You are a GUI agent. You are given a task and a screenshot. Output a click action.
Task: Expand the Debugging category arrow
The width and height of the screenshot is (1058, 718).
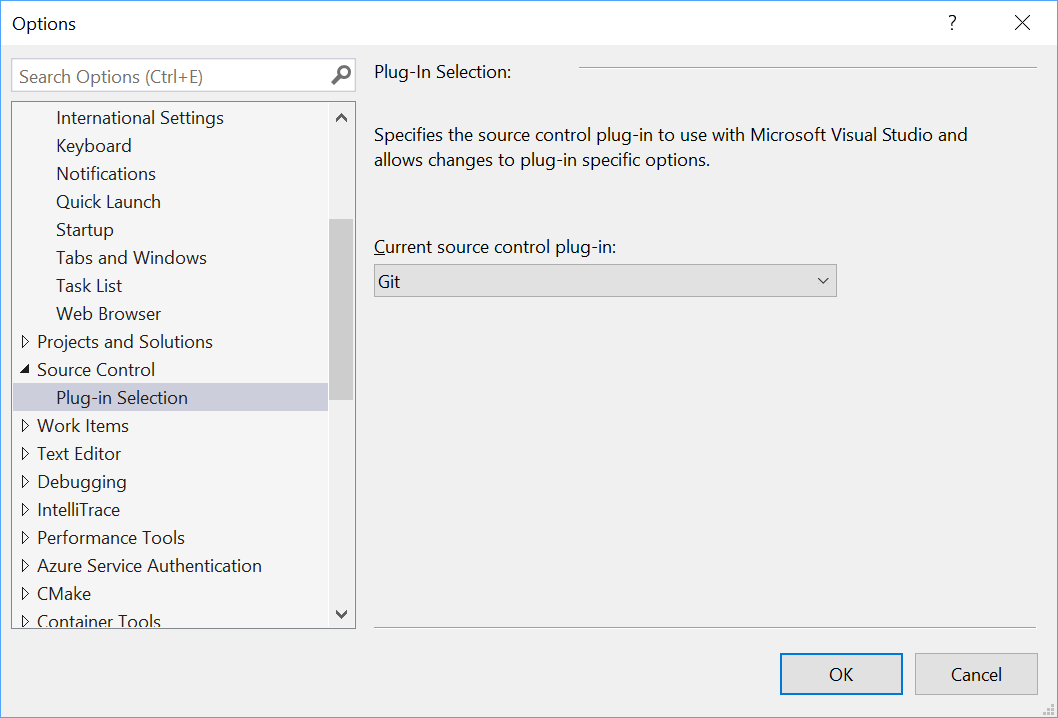tap(26, 482)
